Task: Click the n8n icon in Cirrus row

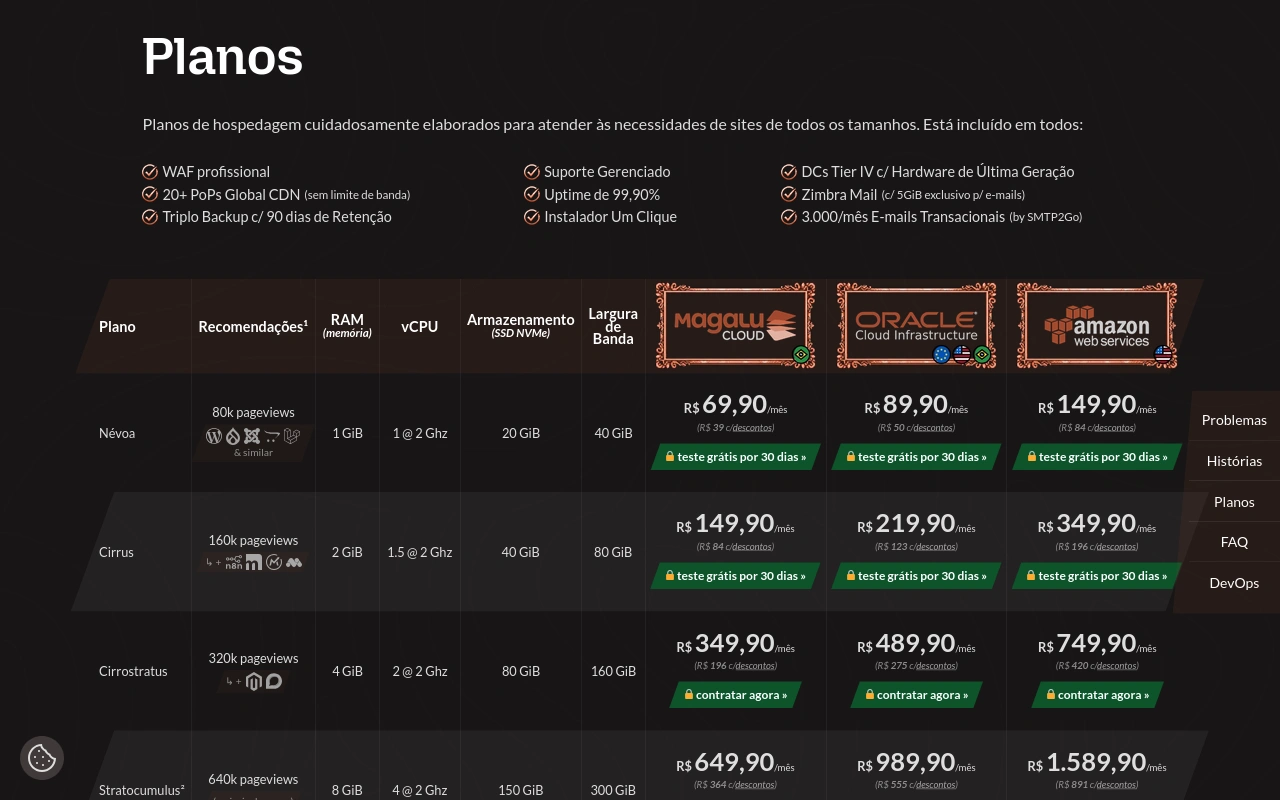Action: [x=233, y=563]
